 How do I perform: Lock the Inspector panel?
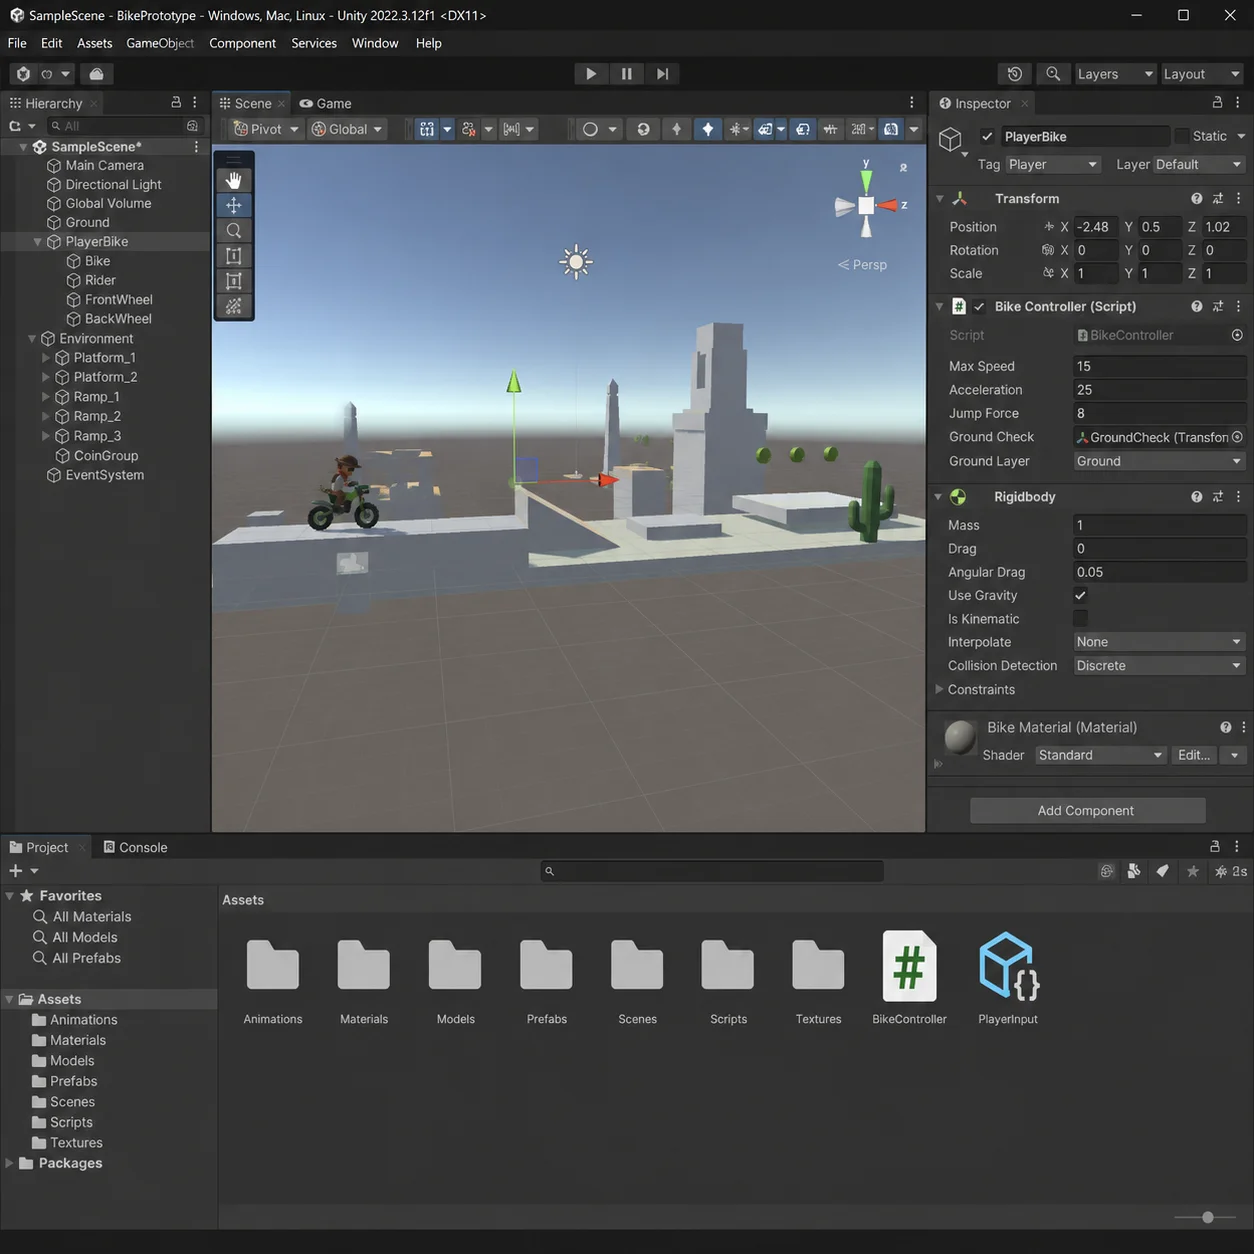(x=1217, y=102)
